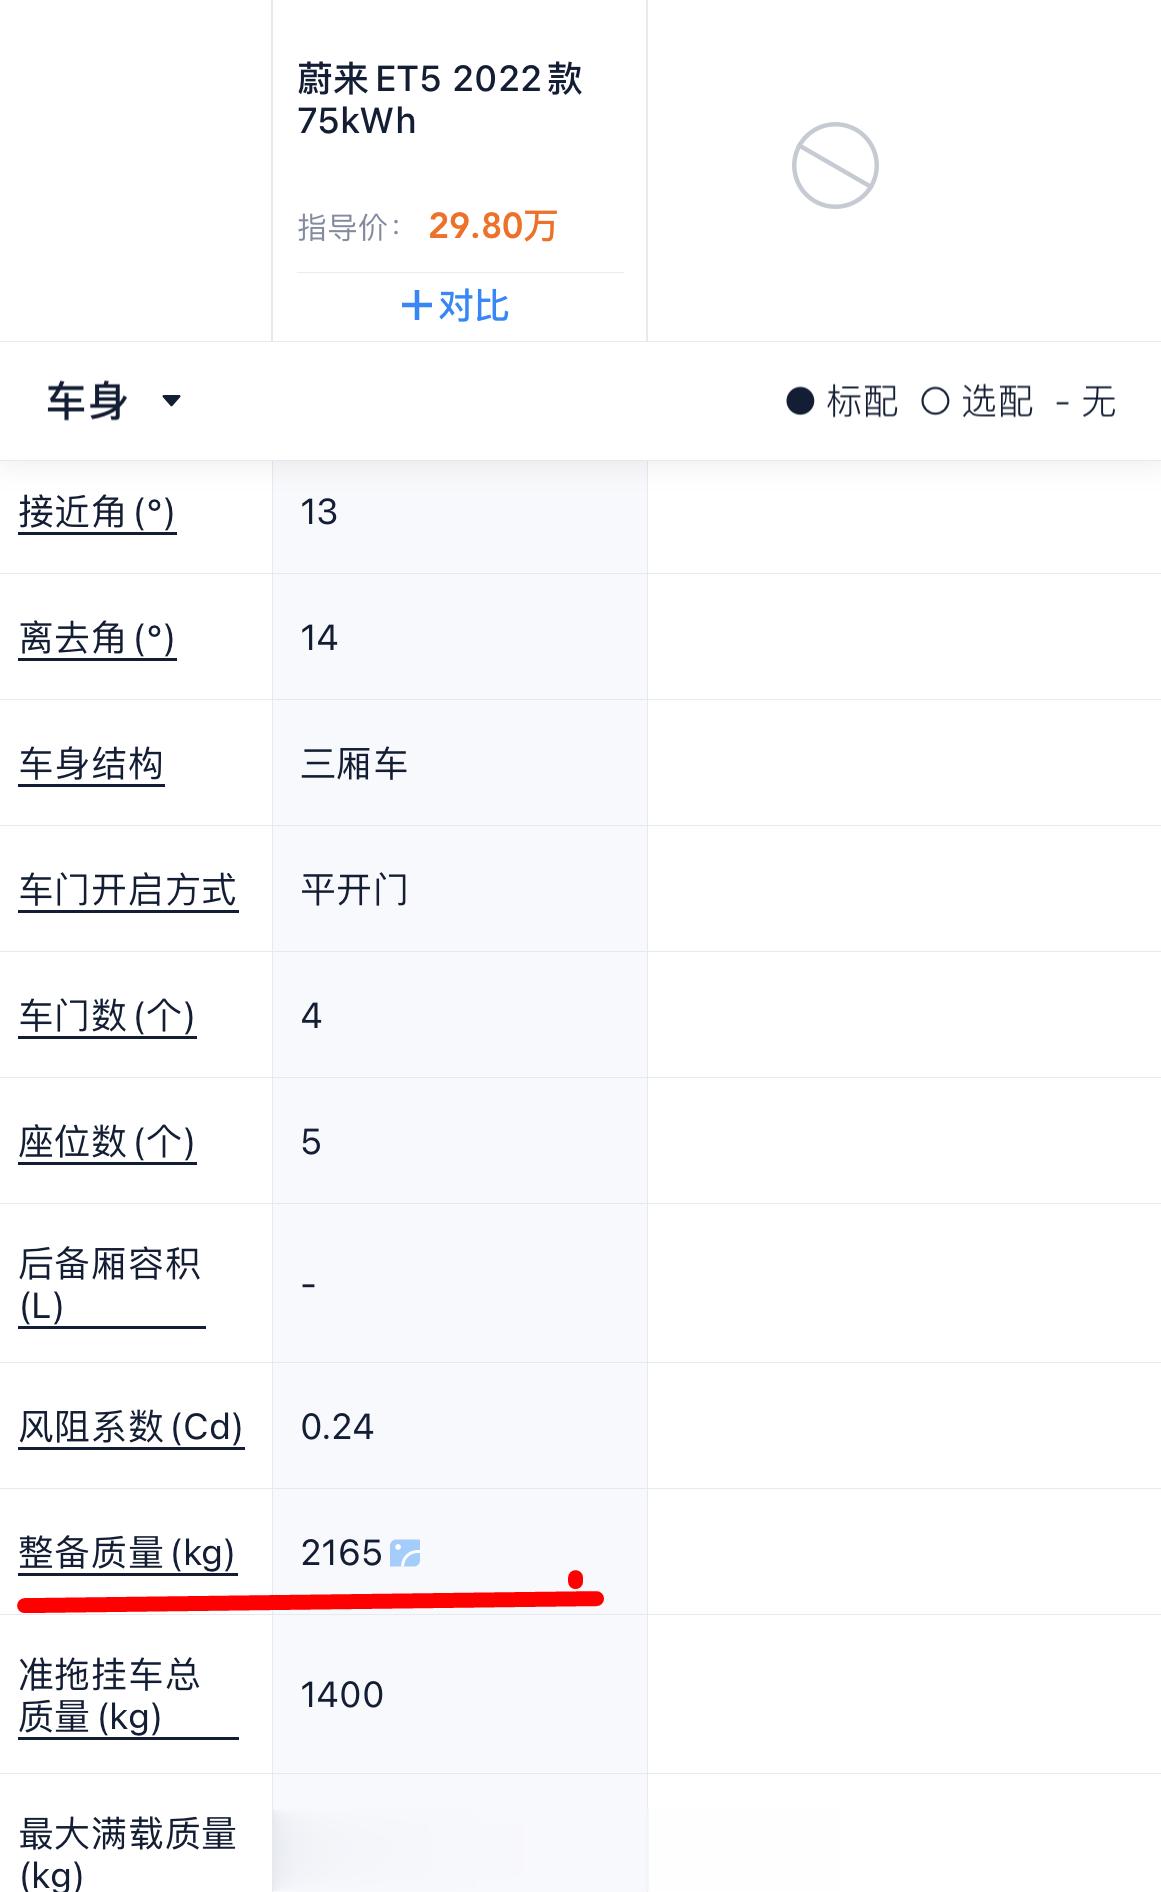
Task: Tap the filled 标配 dot legend icon
Action: point(800,401)
